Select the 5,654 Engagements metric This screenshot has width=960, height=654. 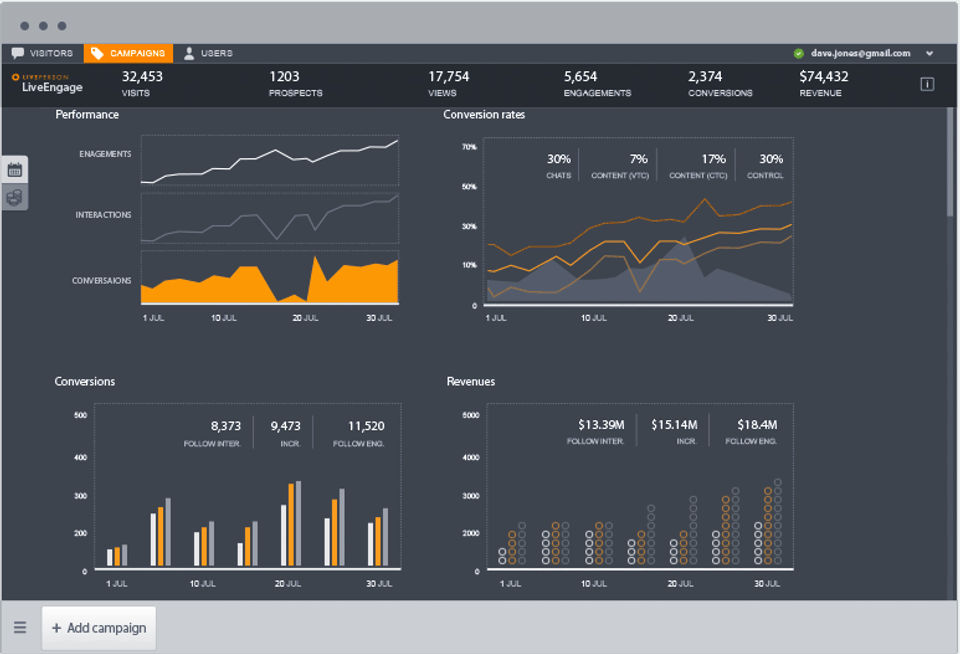coord(597,84)
